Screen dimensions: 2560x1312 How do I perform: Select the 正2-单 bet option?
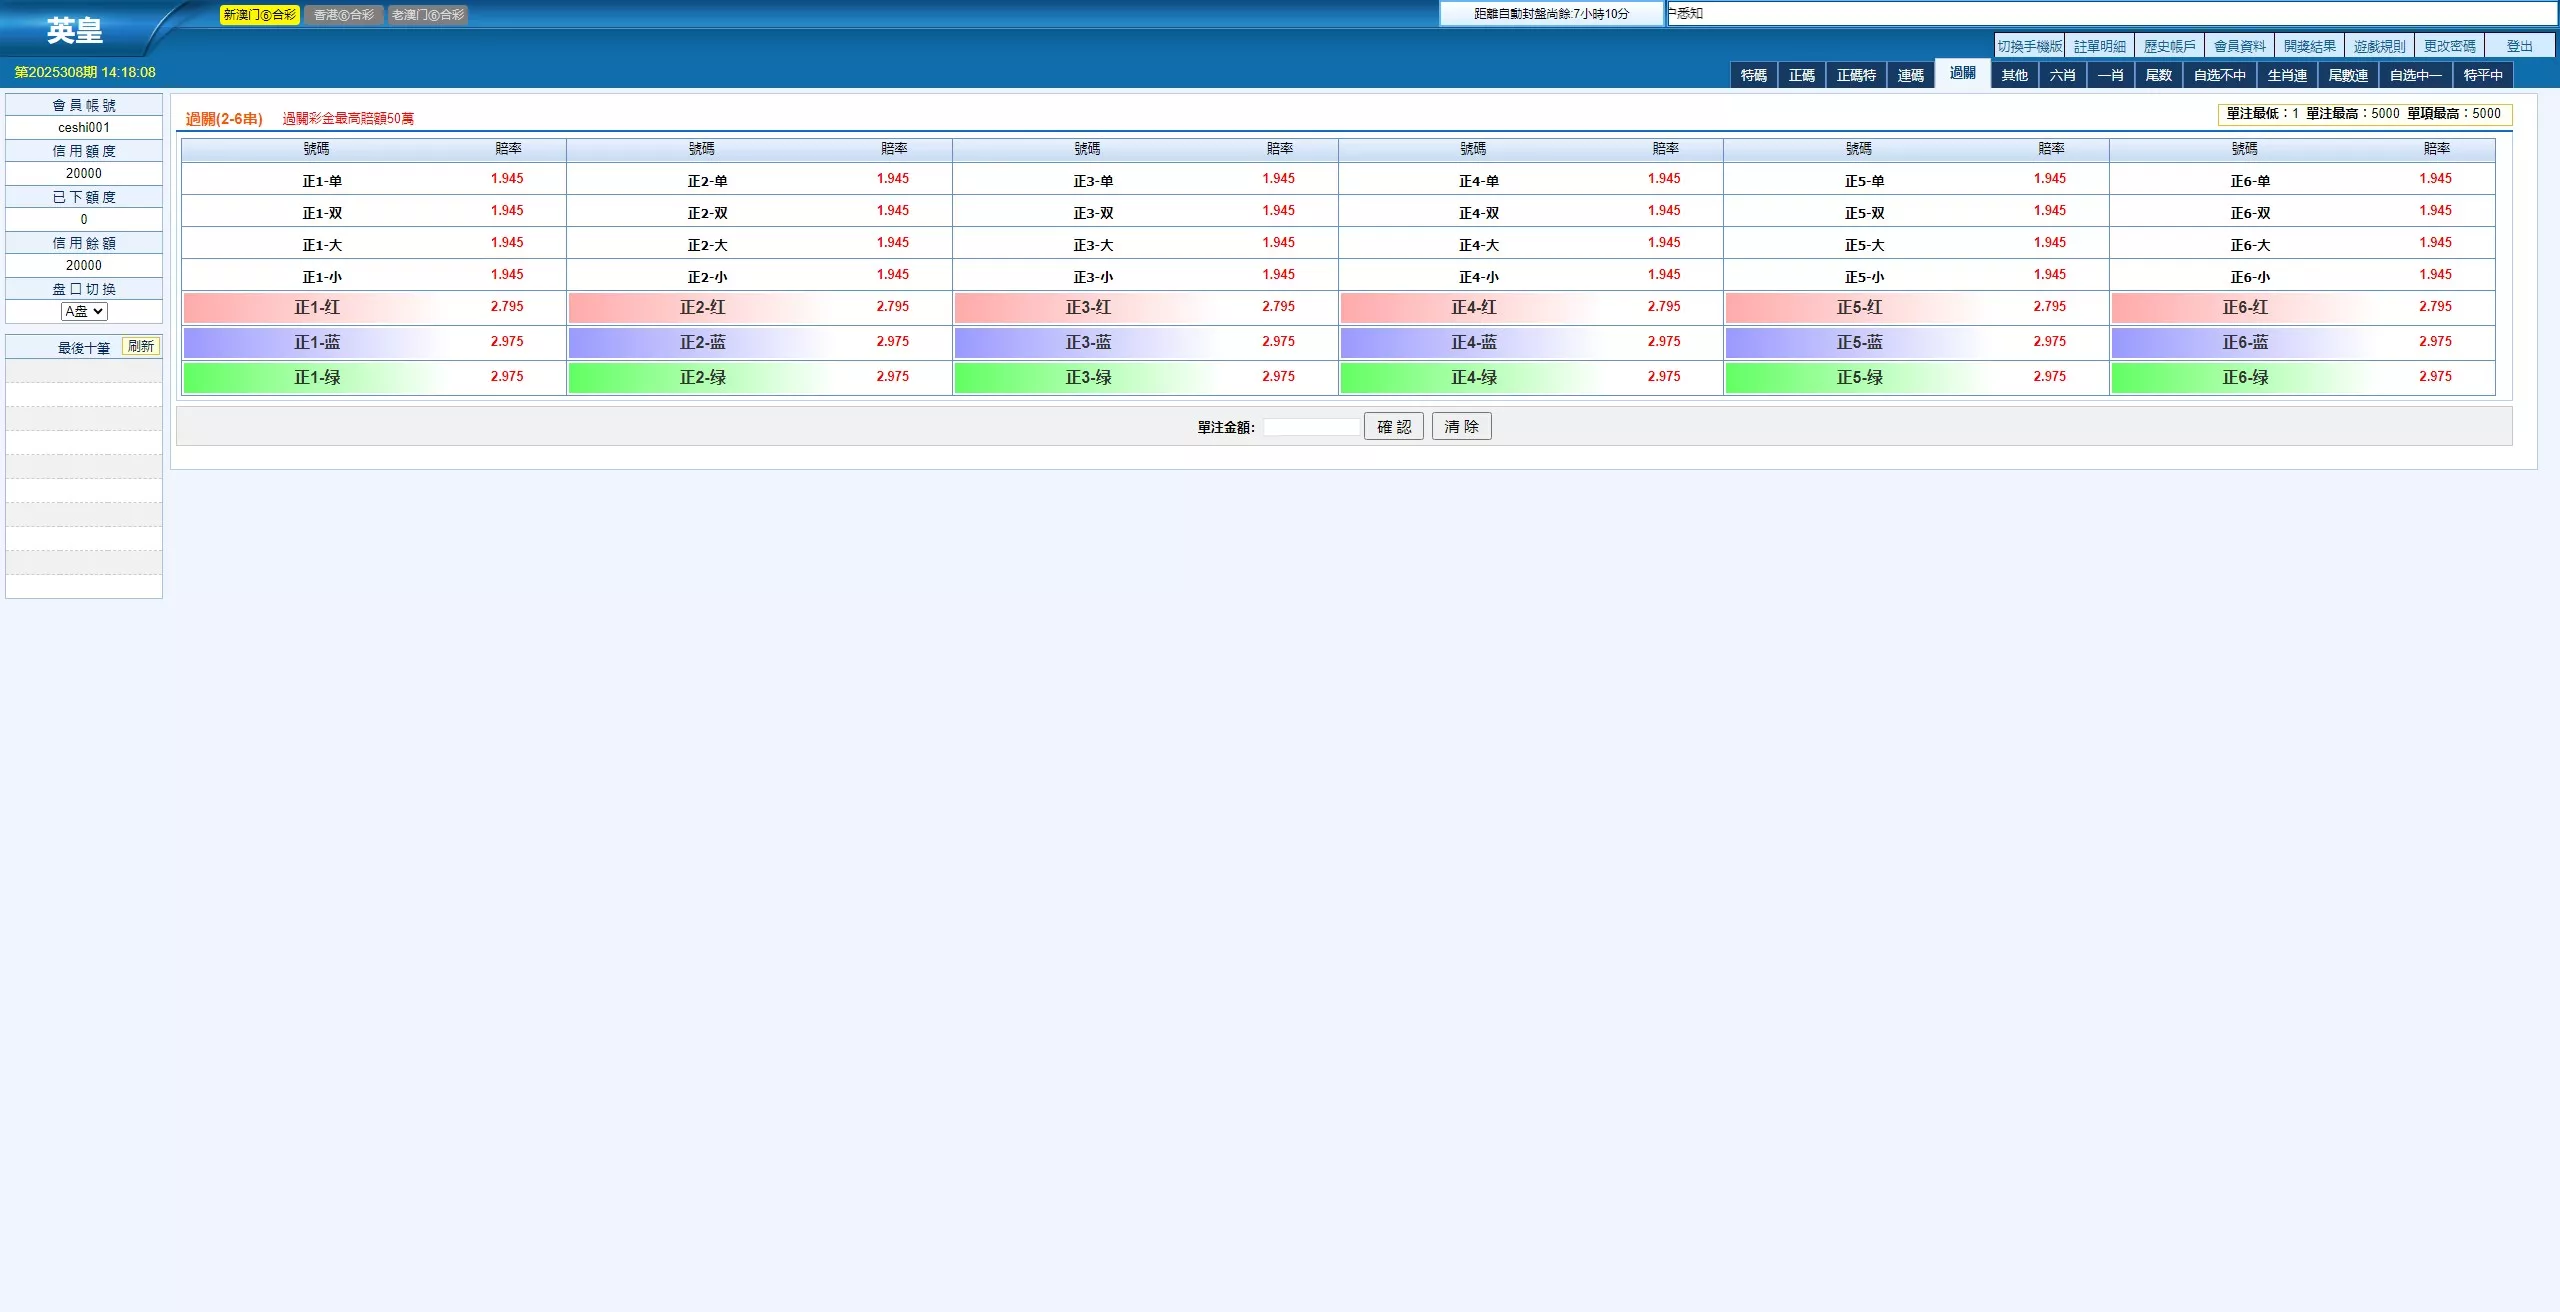707,181
